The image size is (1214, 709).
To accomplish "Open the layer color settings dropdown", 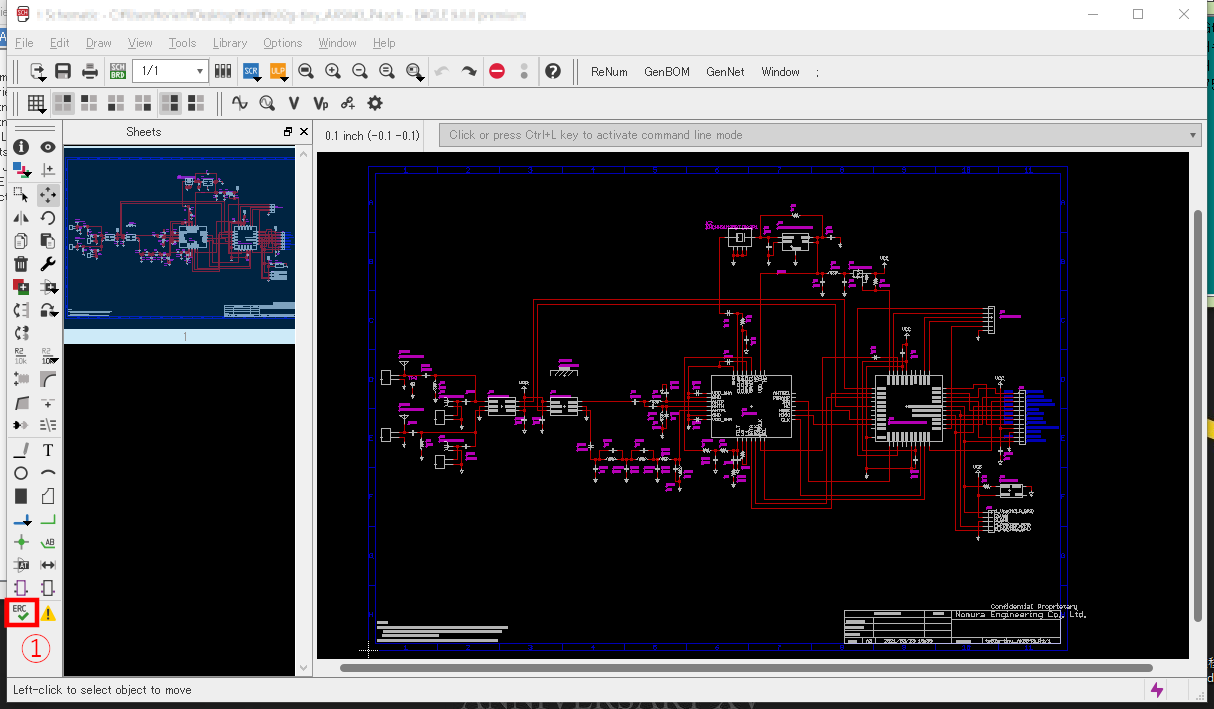I will [x=21, y=170].
